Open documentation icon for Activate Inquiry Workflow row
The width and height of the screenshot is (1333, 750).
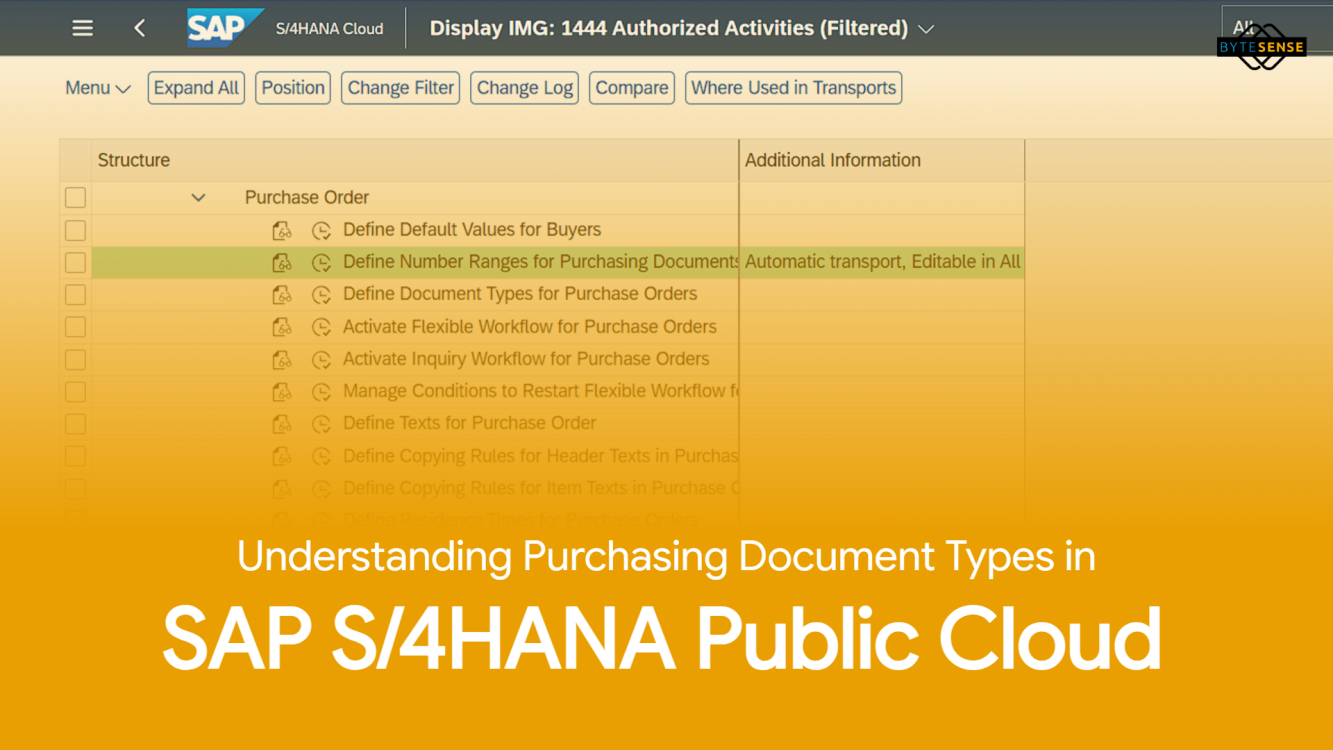(x=282, y=359)
